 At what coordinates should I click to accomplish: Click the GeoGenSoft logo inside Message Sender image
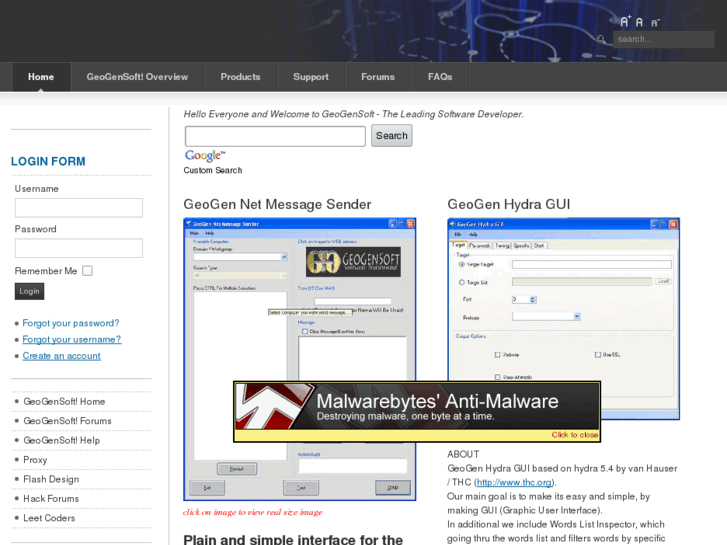pyautogui.click(x=353, y=262)
